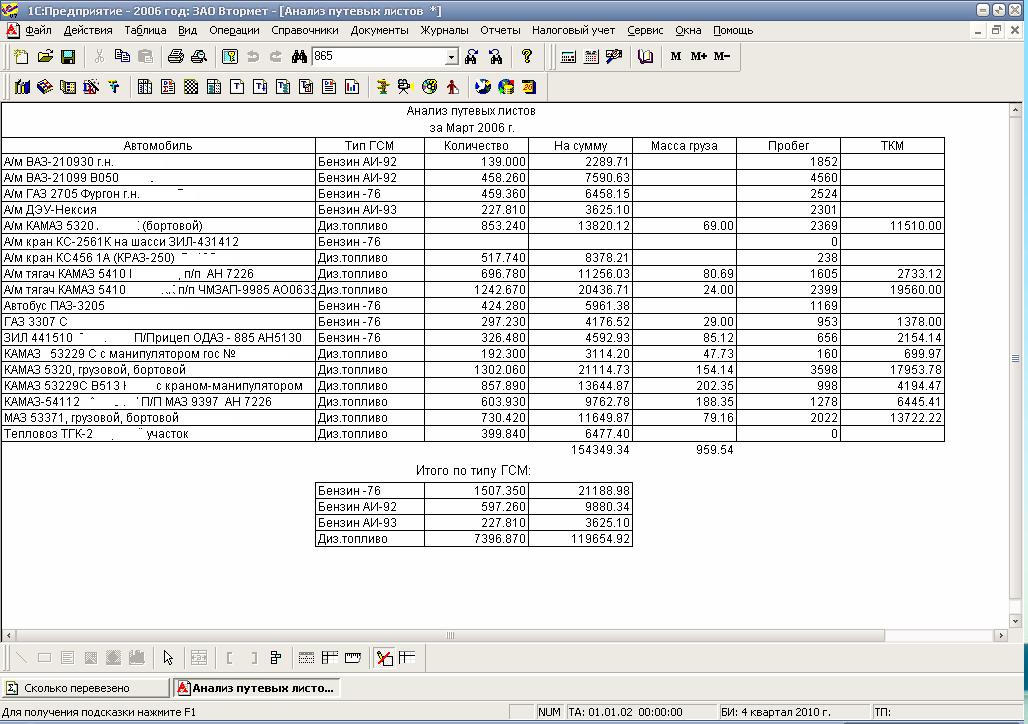Screen dimensions: 1028x724
Task: Open the Отчеты menu
Action: [500, 30]
